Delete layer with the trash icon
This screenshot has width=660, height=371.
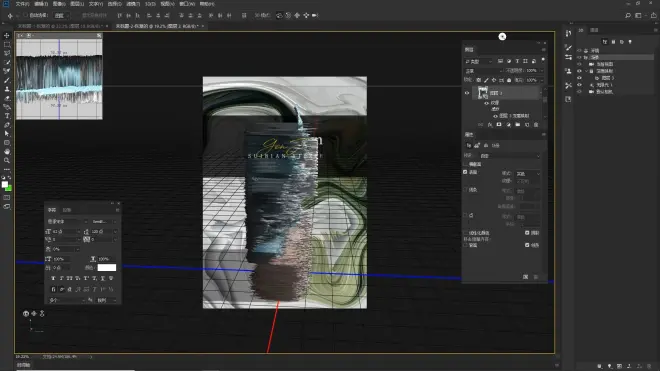[x=536, y=125]
